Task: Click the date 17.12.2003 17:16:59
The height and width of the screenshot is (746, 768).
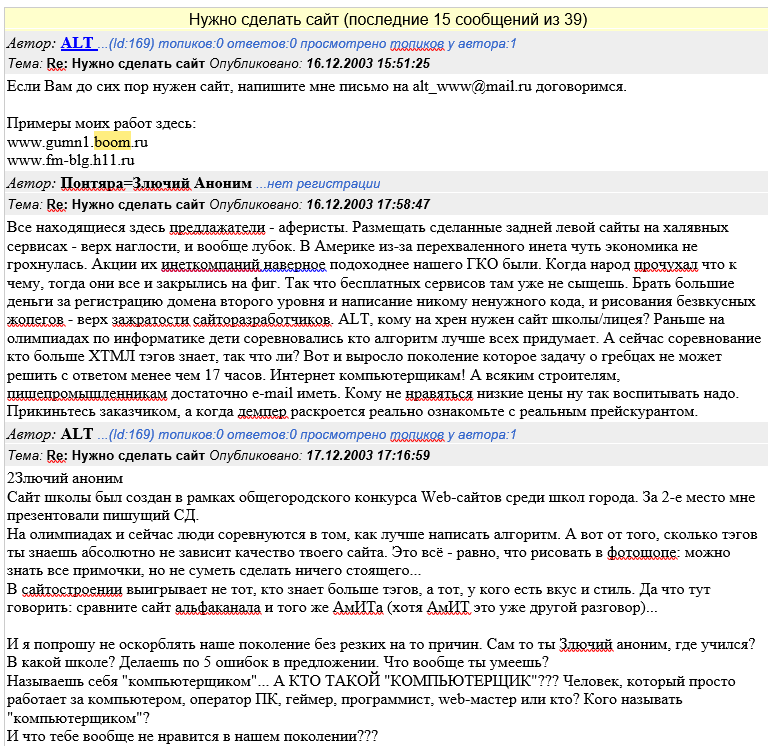Action: [x=367, y=455]
